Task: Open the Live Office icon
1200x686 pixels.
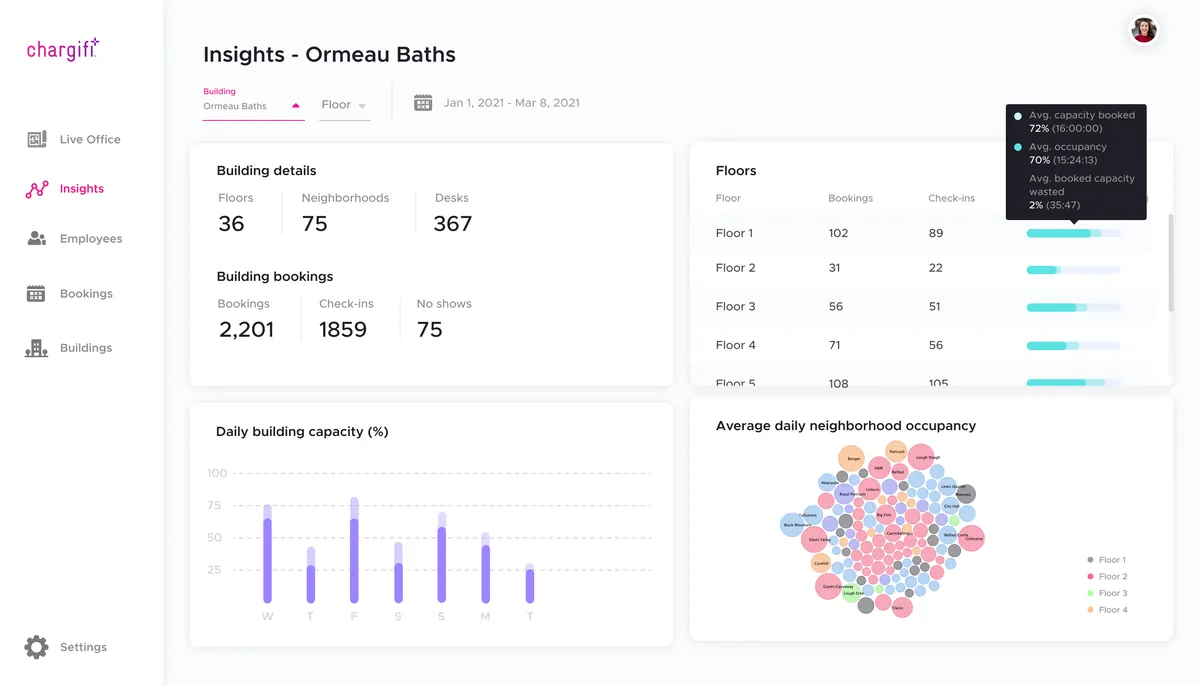Action: click(37, 139)
